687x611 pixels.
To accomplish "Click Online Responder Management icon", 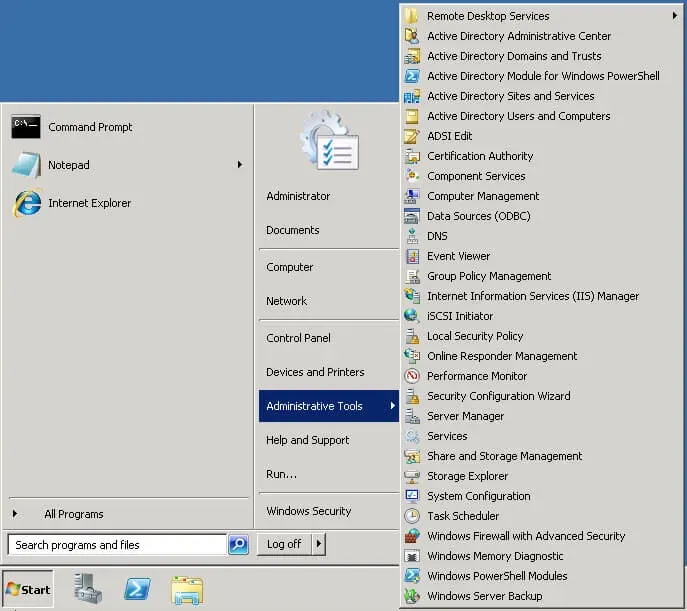I will coord(412,356).
